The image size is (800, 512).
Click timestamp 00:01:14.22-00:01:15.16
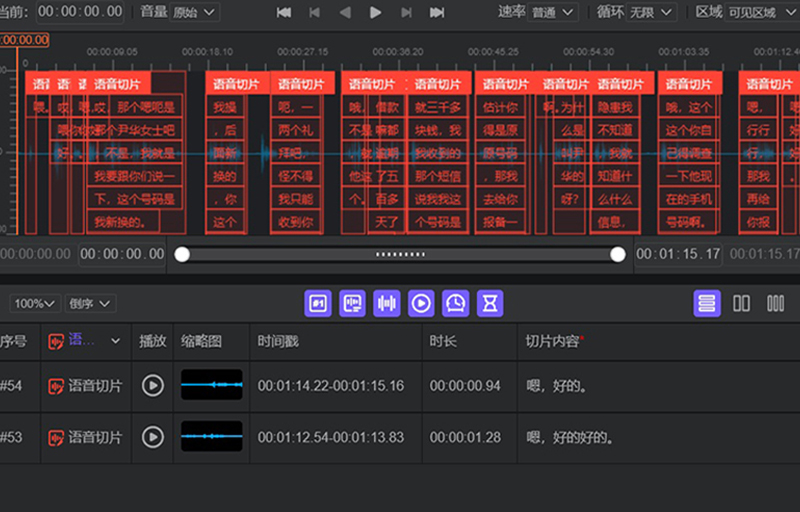tap(331, 386)
